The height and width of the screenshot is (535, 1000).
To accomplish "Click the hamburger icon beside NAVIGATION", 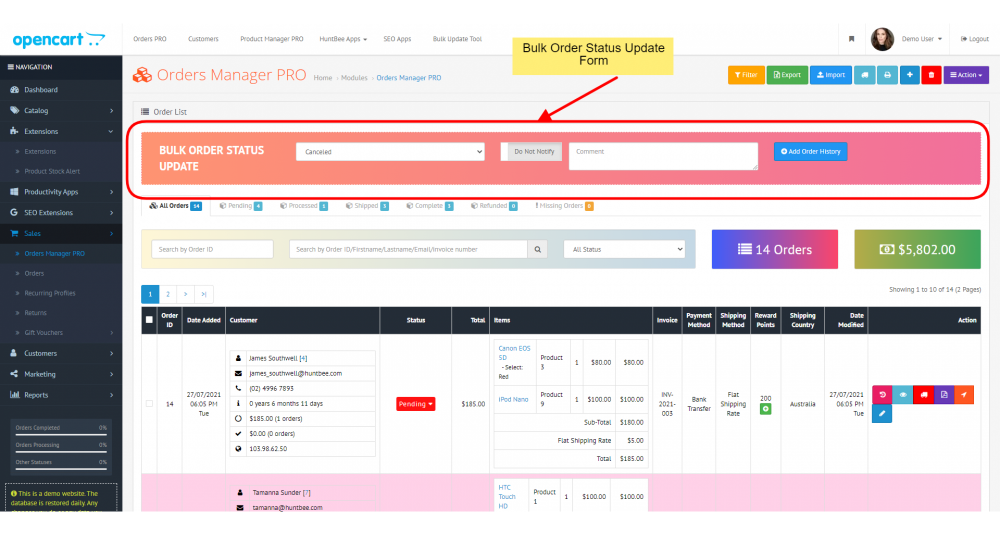I will 10,67.
